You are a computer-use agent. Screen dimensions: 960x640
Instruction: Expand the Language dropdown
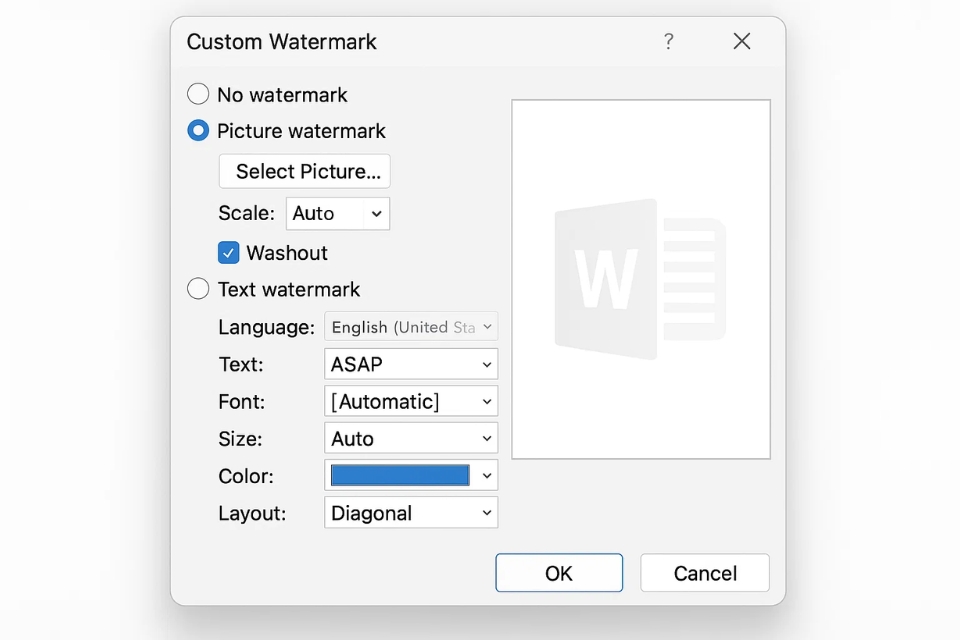point(411,327)
